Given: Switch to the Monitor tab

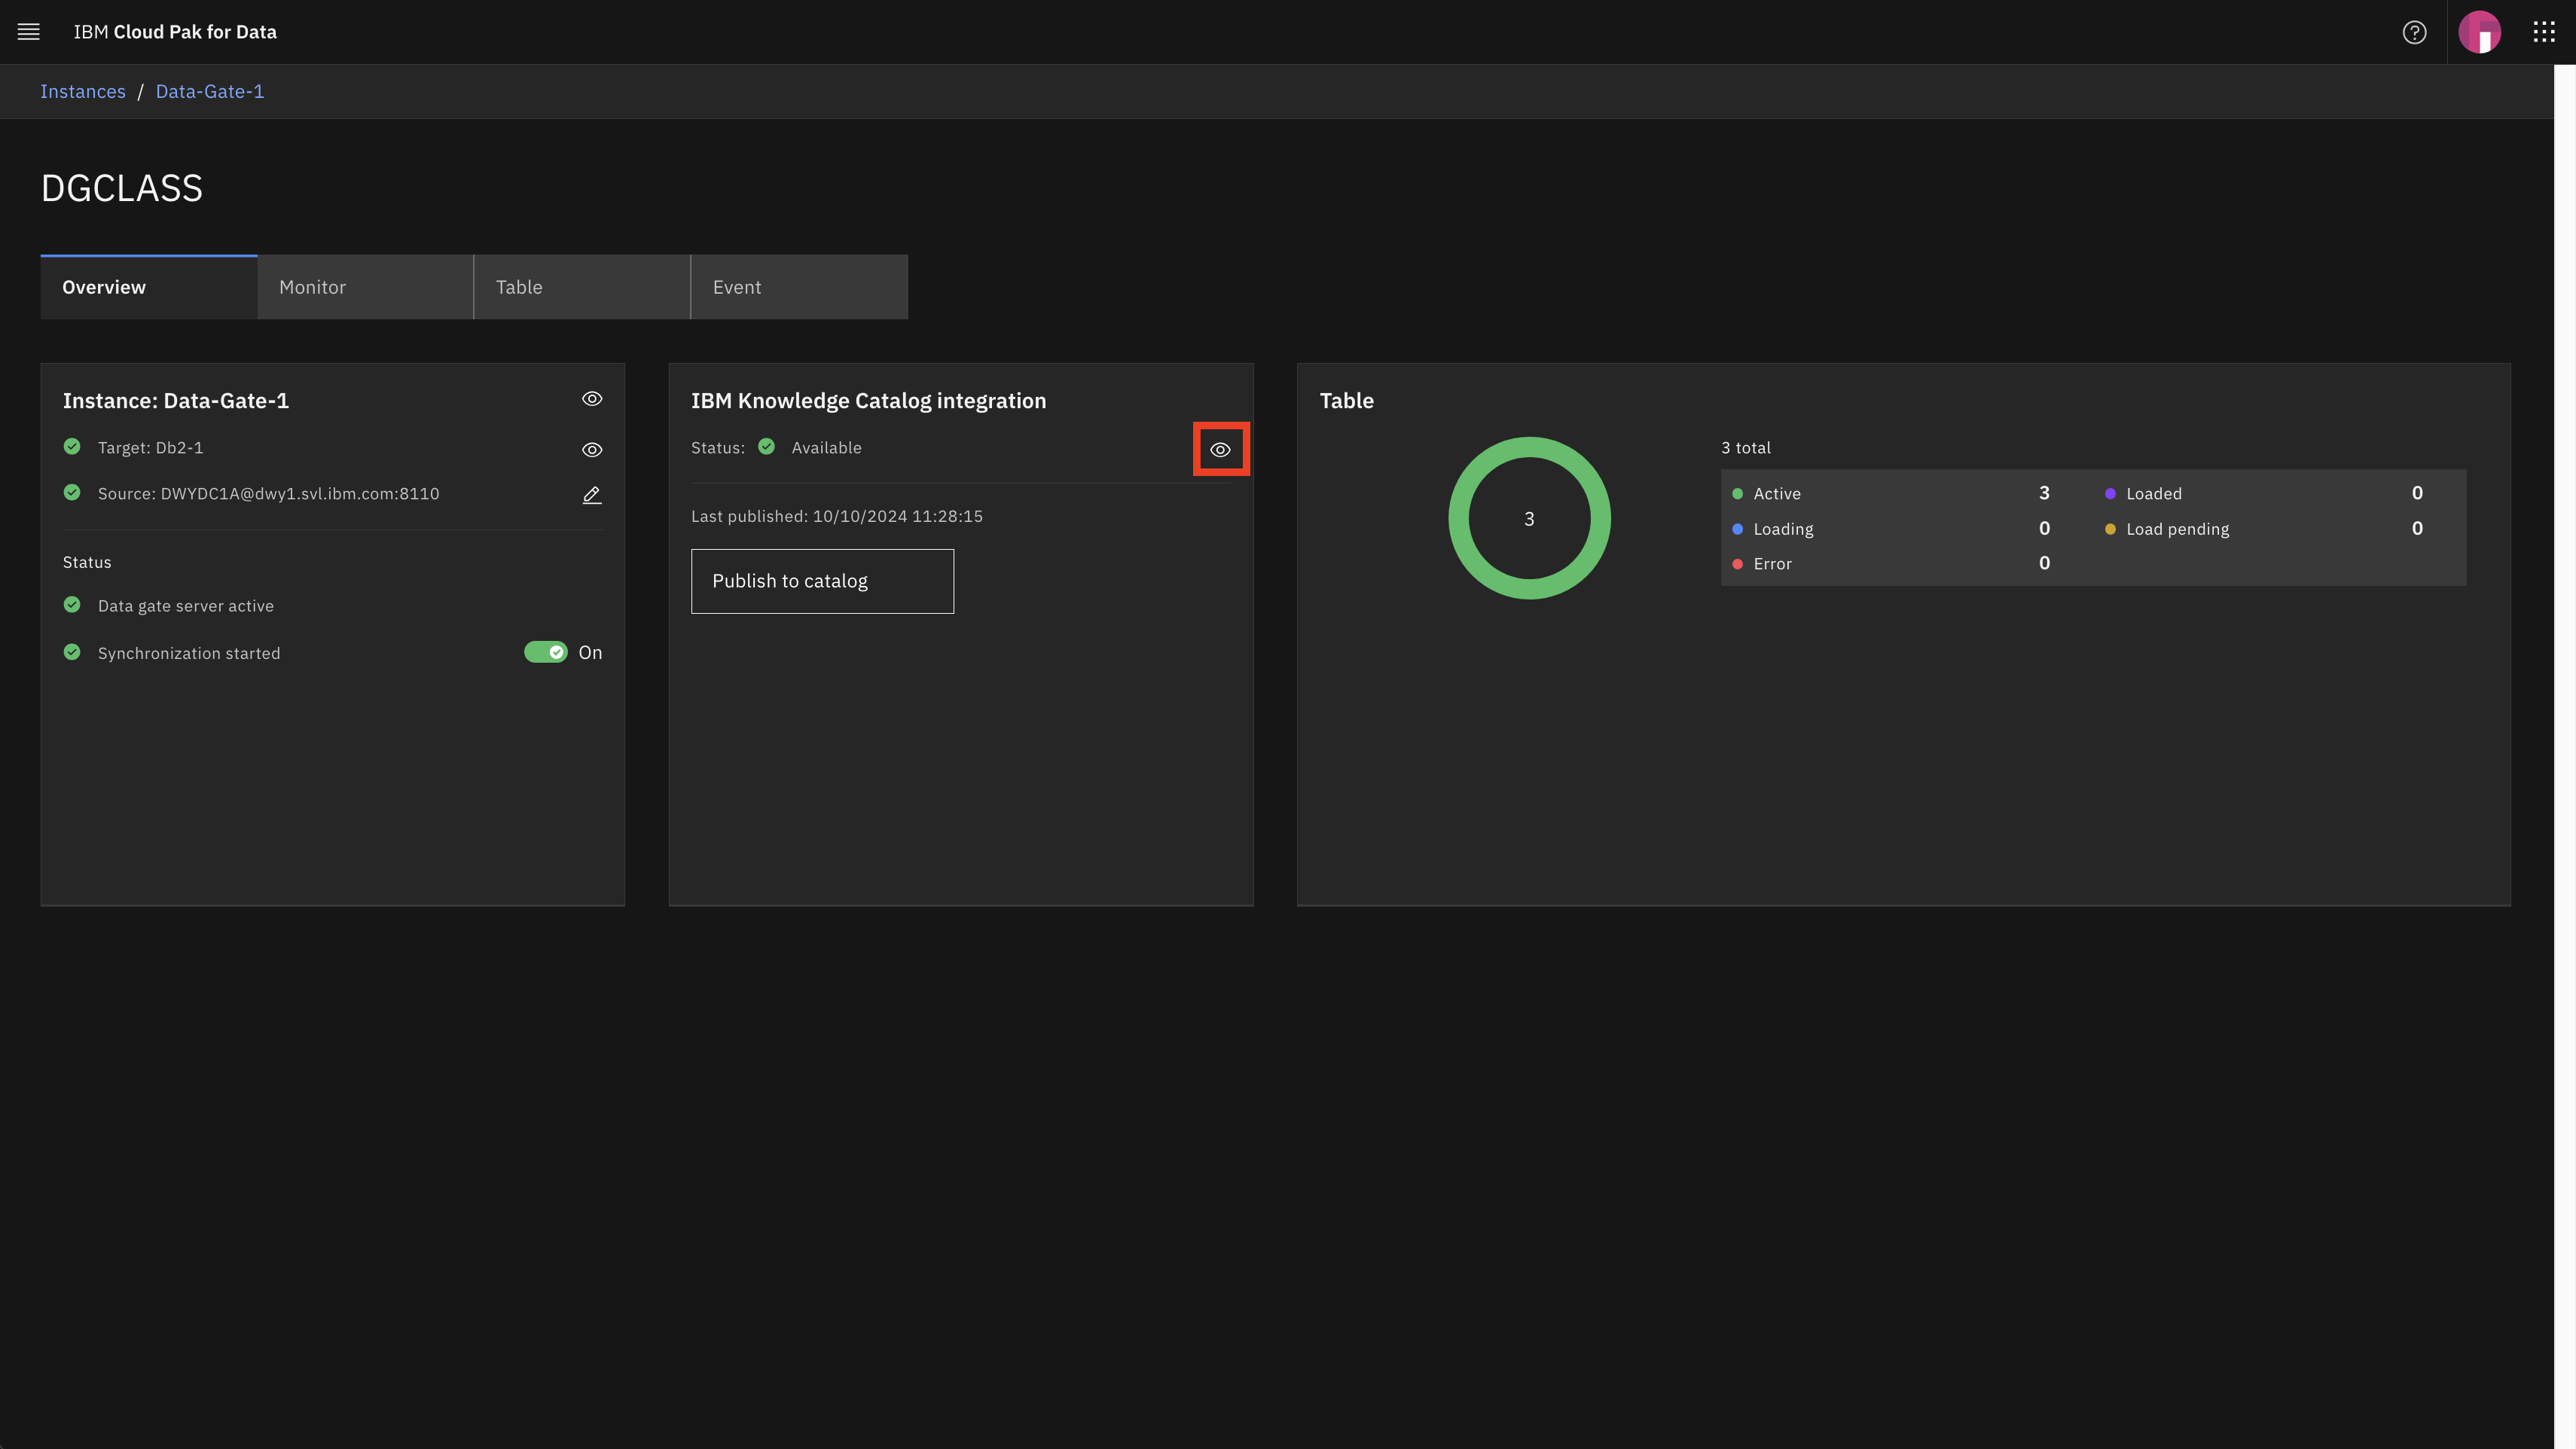Looking at the screenshot, I should [x=365, y=287].
